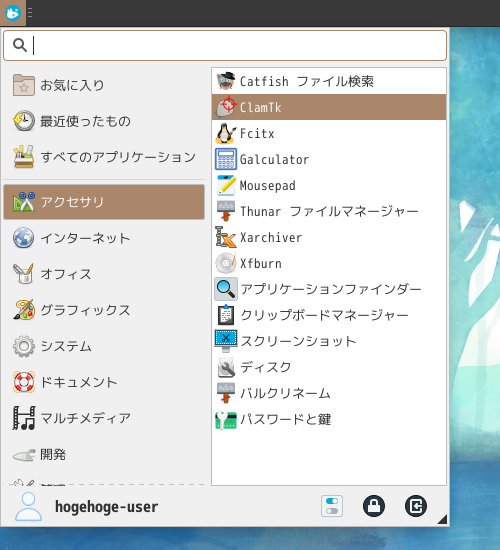Click the アクセサリ category label
Viewport: 500px width, 550px height.
(72, 202)
